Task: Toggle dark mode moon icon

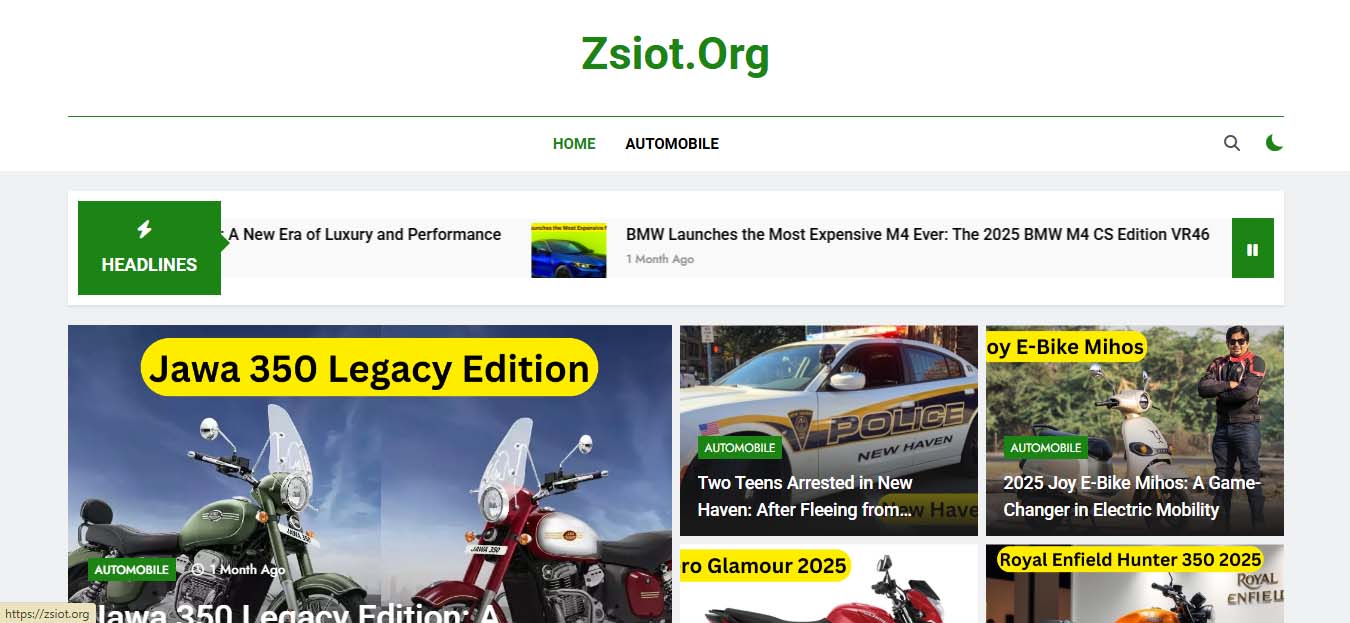Action: (1274, 143)
